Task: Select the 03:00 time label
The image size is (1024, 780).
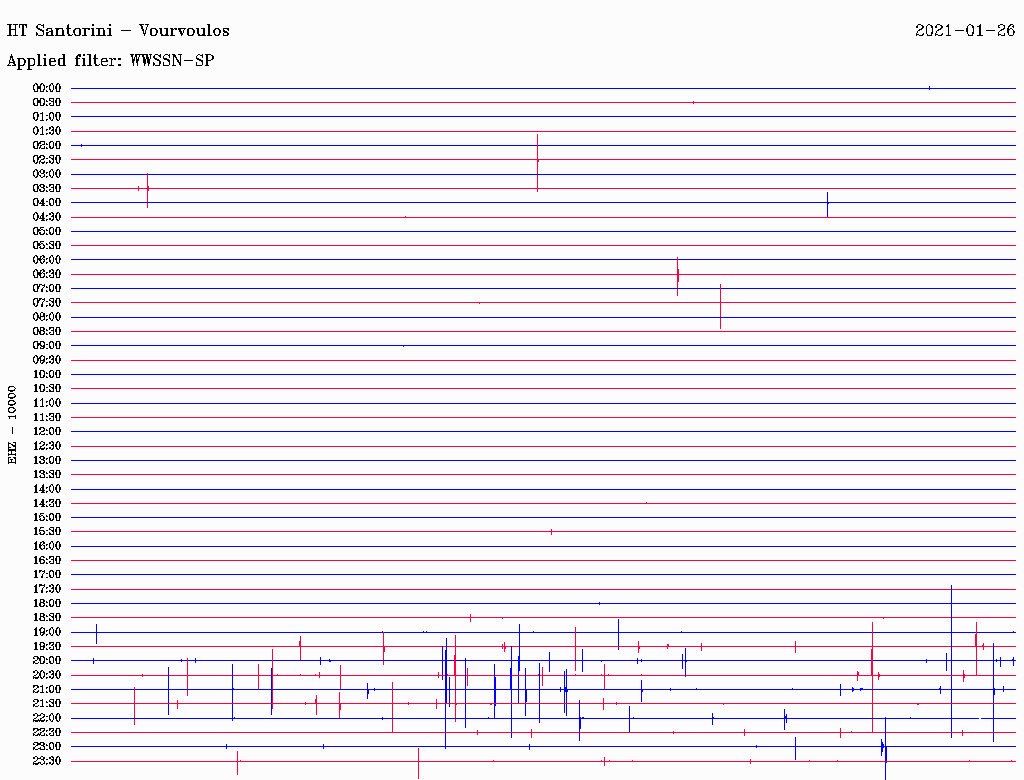Action: 47,174
